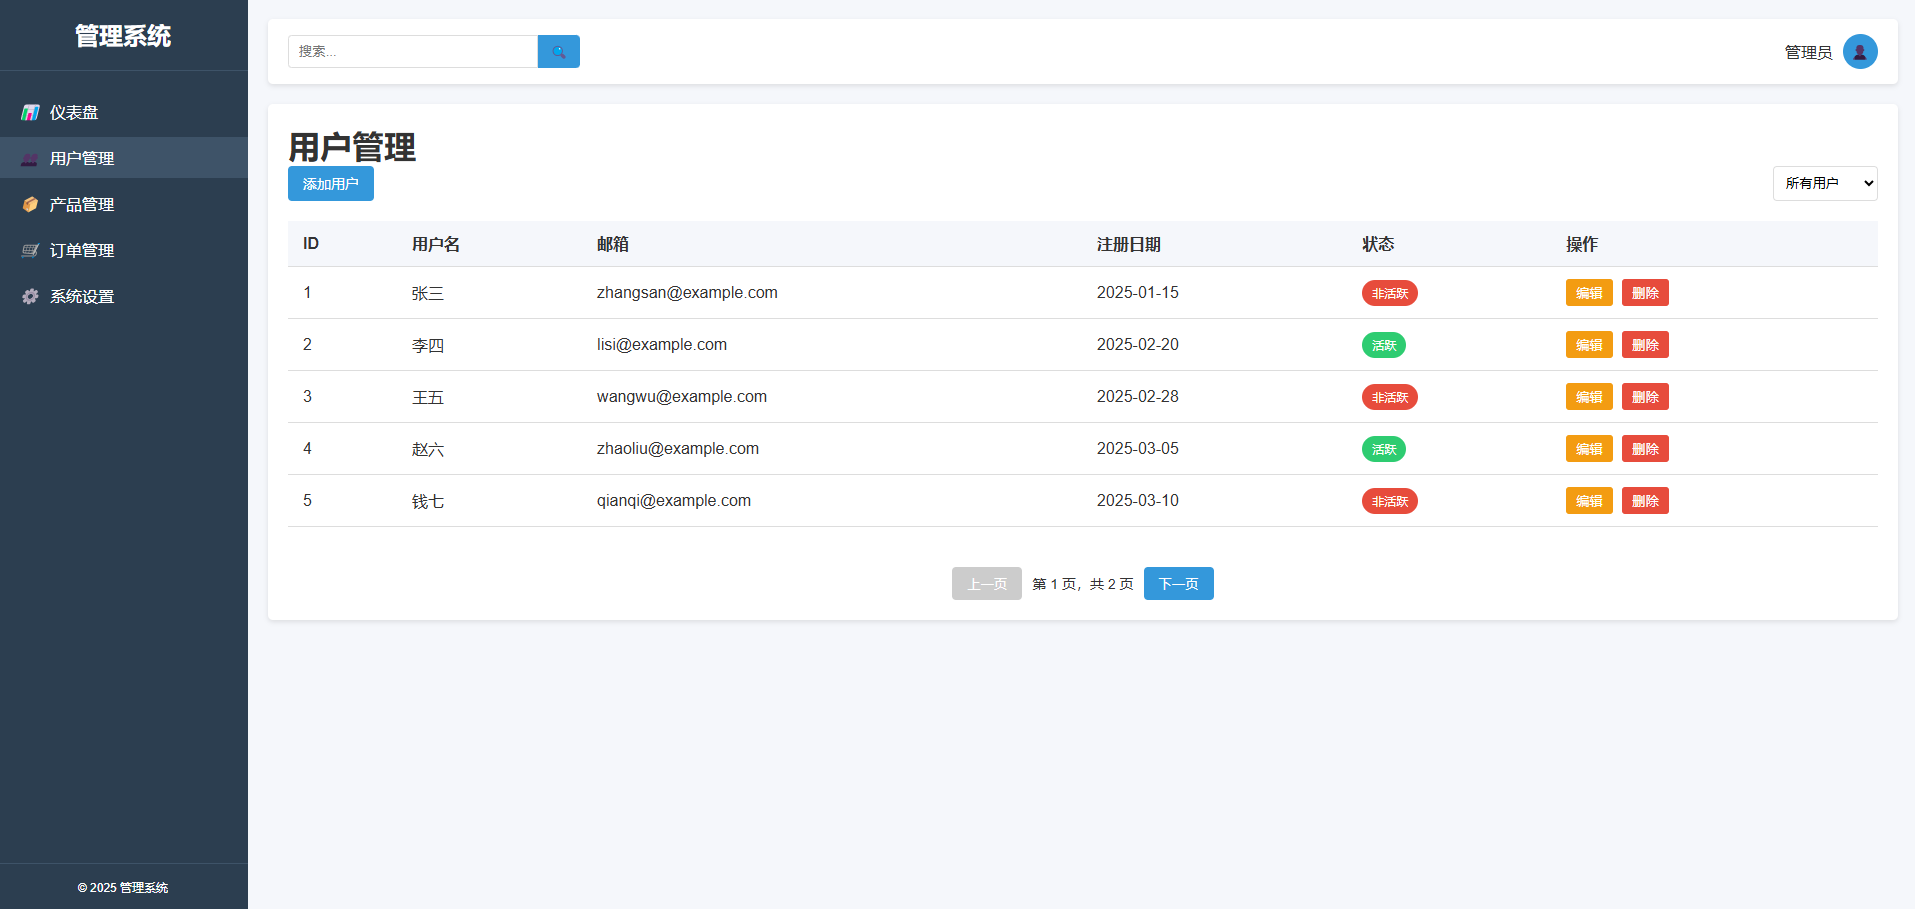The height and width of the screenshot is (909, 1915).
Task: Click 非活跃 status badge for 王五
Action: coord(1389,397)
